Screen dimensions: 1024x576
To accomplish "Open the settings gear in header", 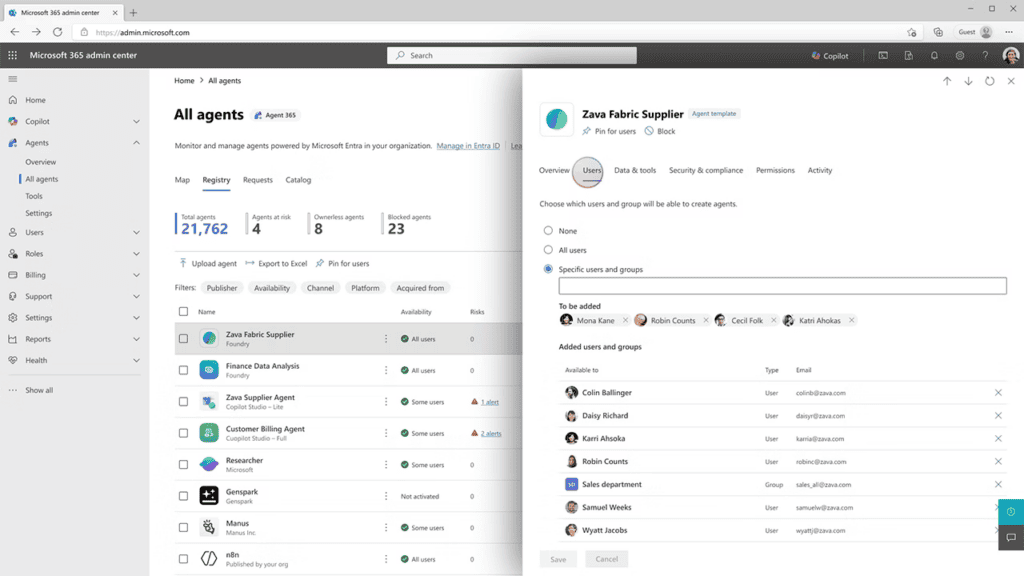I will tap(959, 56).
